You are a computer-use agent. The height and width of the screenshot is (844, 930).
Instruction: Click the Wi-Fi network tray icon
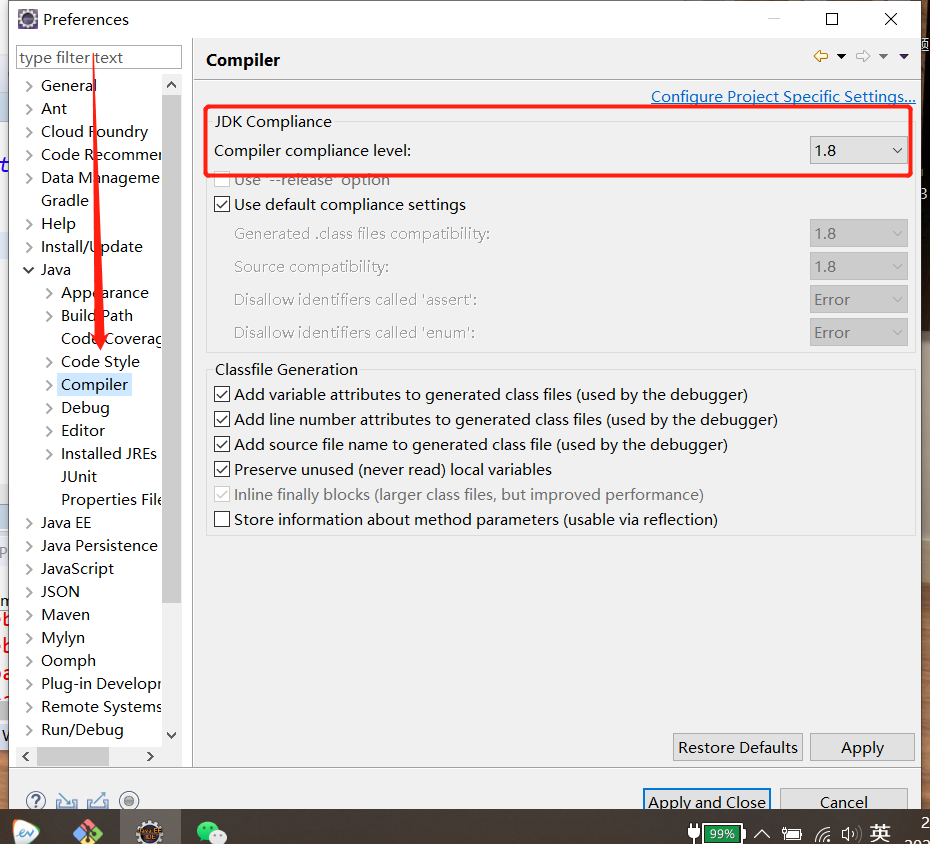tap(823, 834)
